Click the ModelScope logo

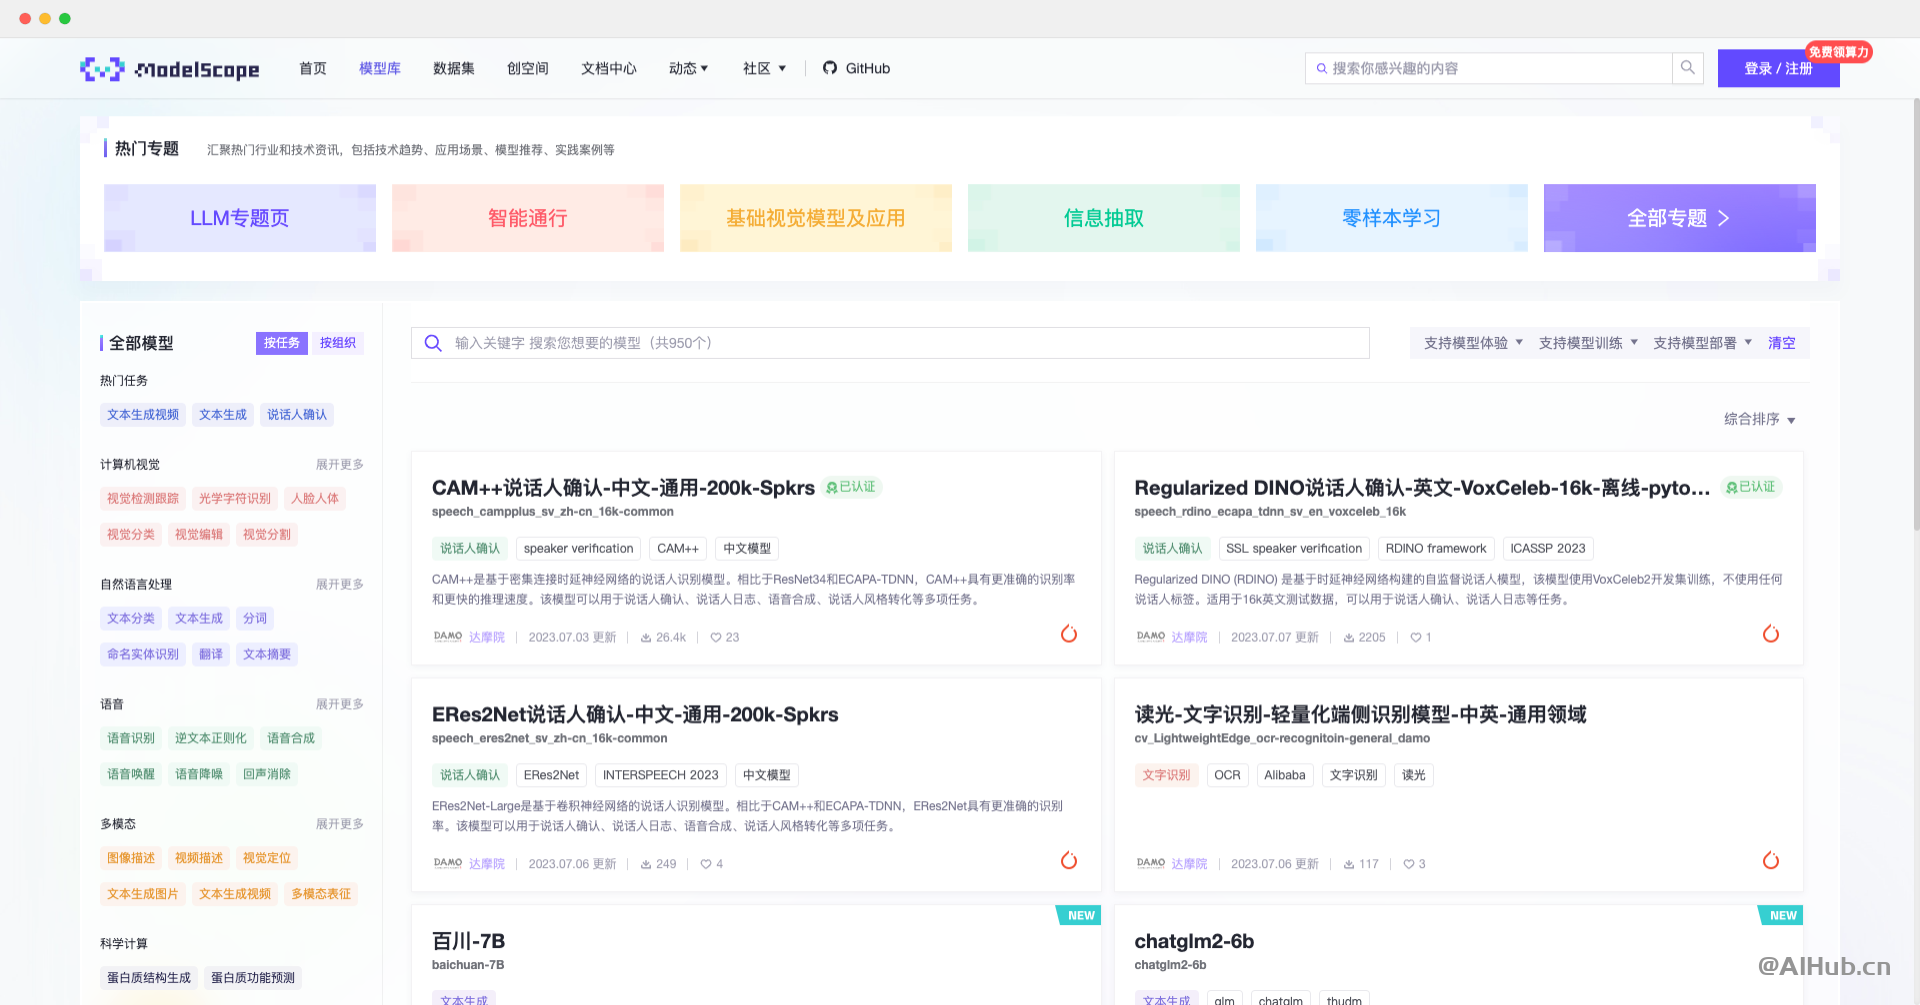click(170, 69)
